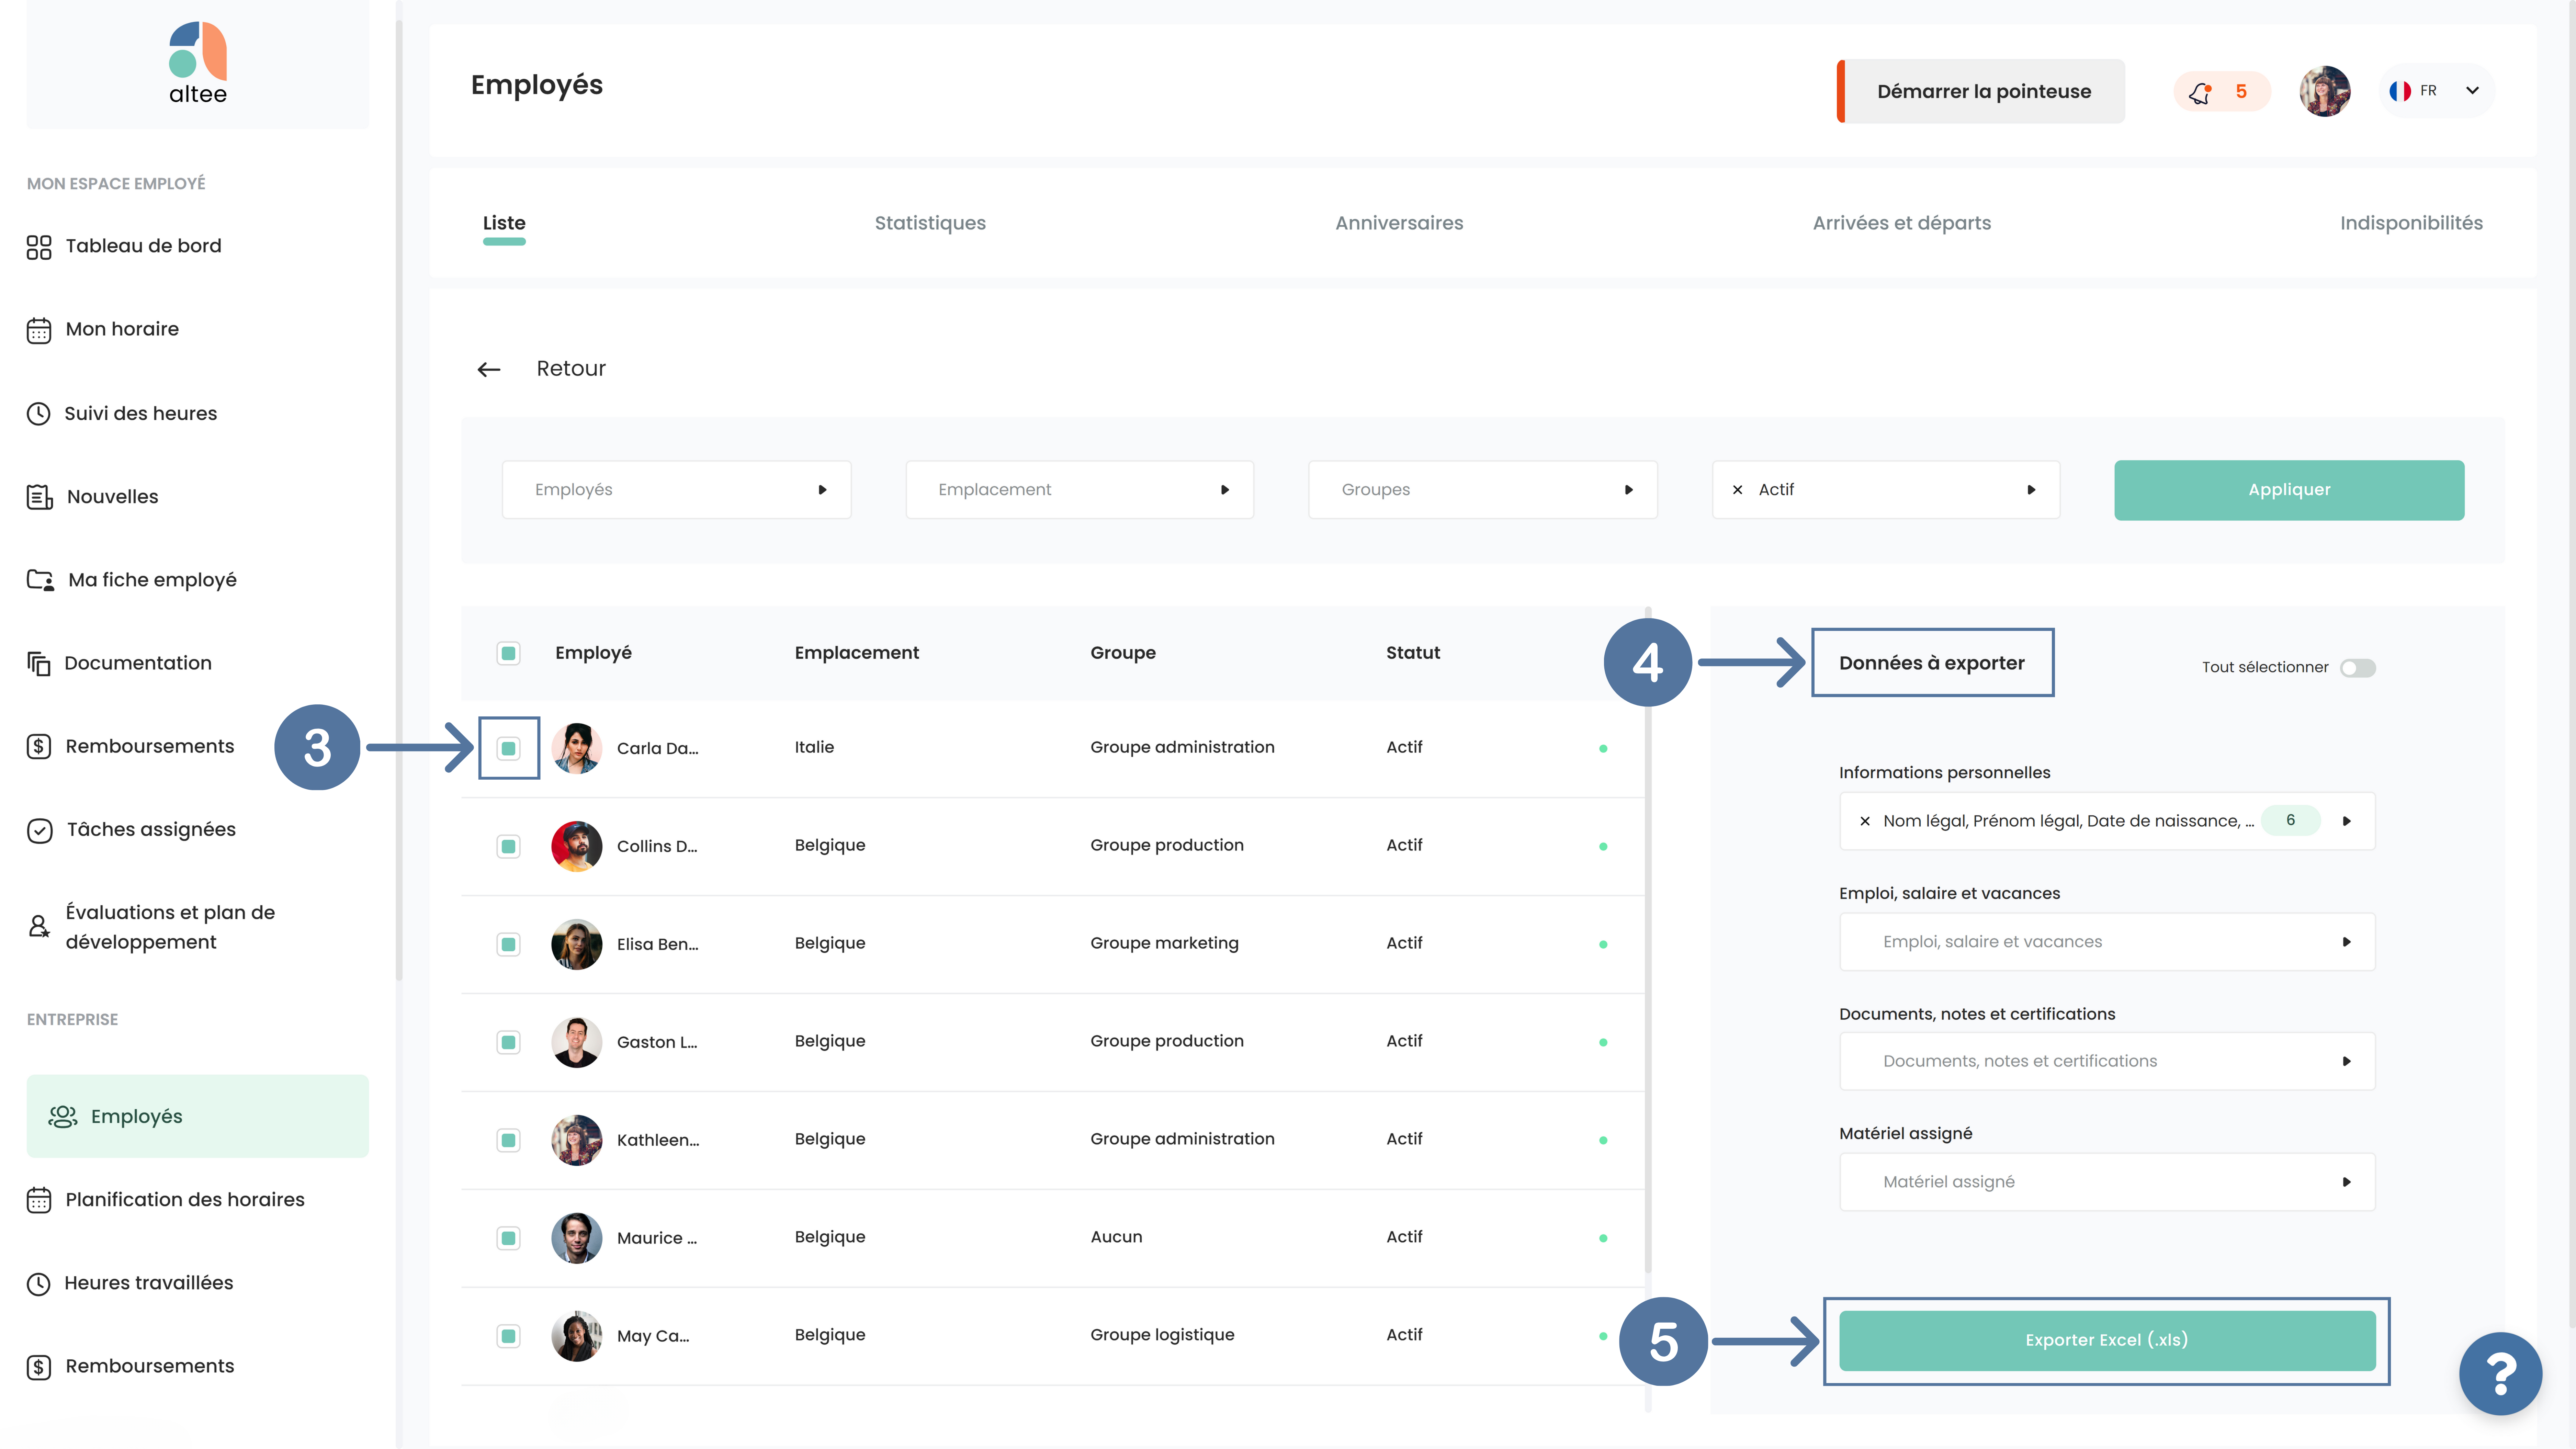The image size is (2576, 1449).
Task: Switch to the Statistiques tab
Action: pyautogui.click(x=930, y=223)
